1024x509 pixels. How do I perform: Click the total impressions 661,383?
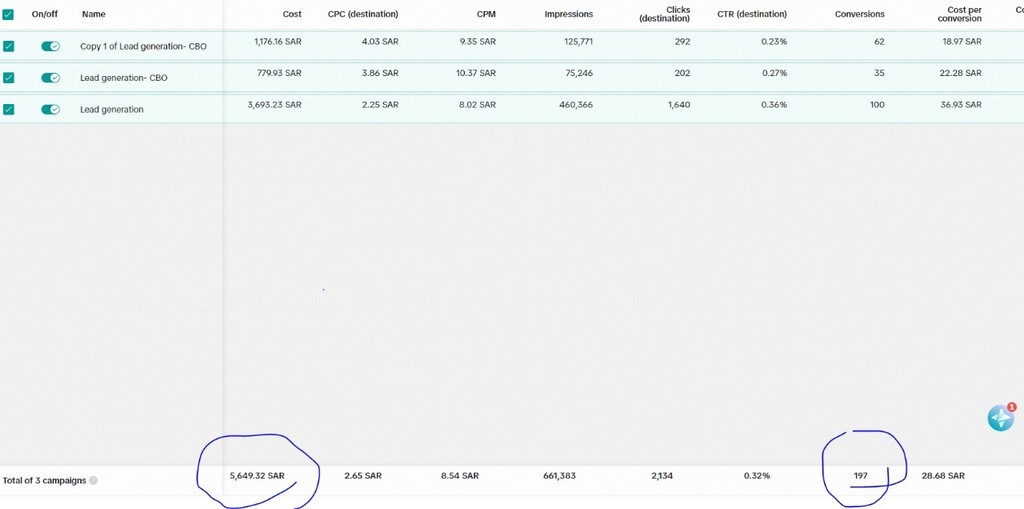pyautogui.click(x=559, y=476)
